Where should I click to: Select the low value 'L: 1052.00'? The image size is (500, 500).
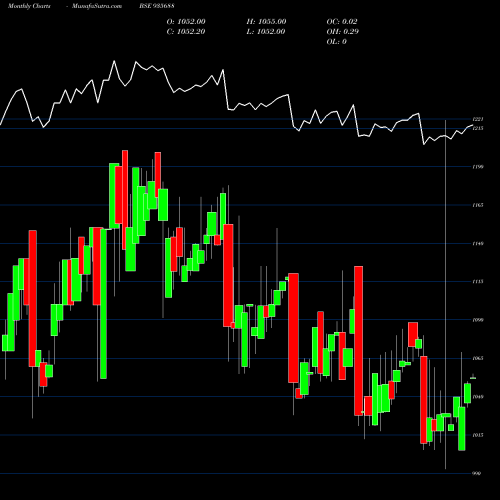click(x=266, y=31)
